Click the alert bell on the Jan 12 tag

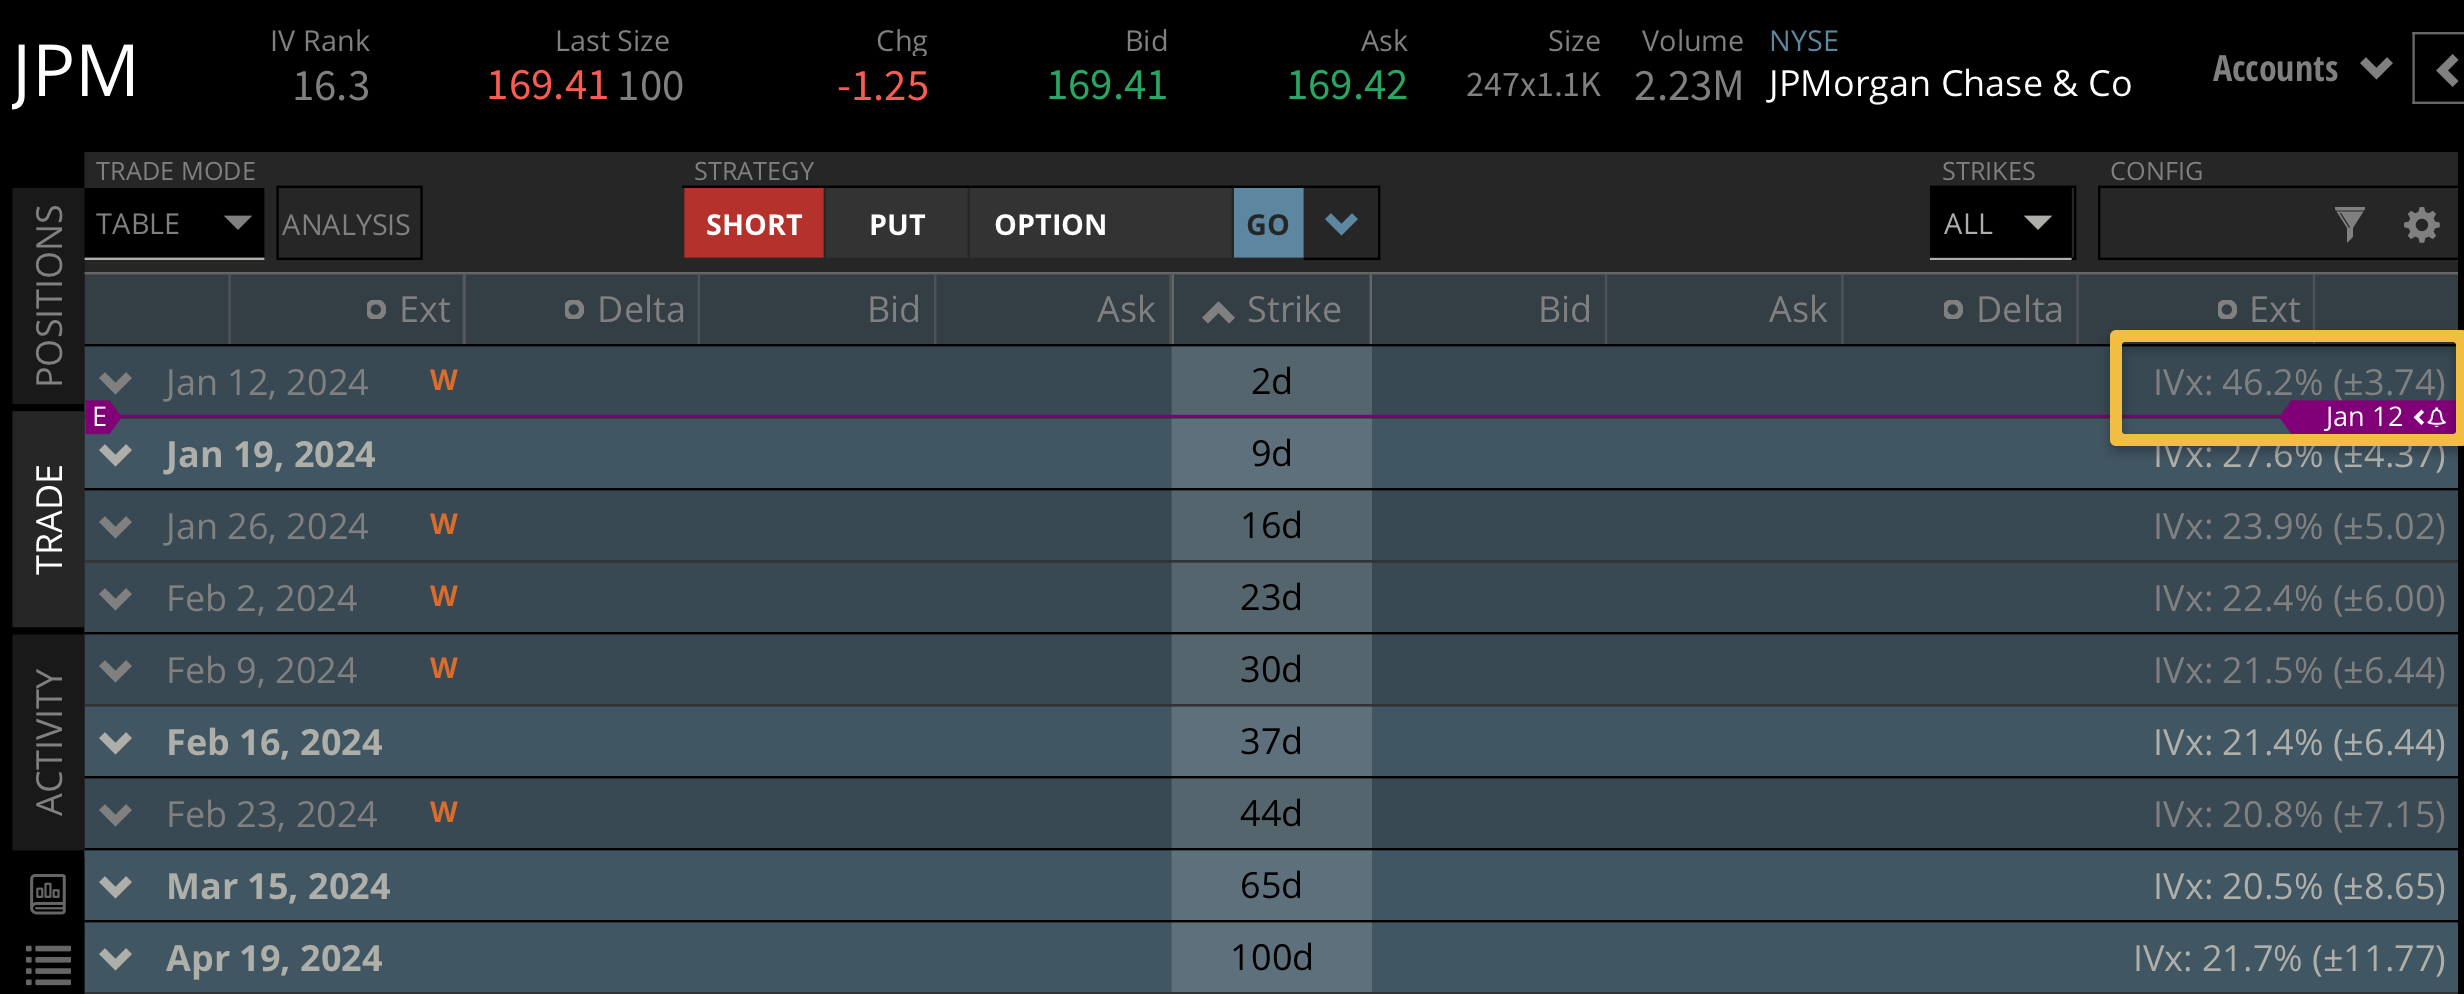pyautogui.click(x=2436, y=417)
